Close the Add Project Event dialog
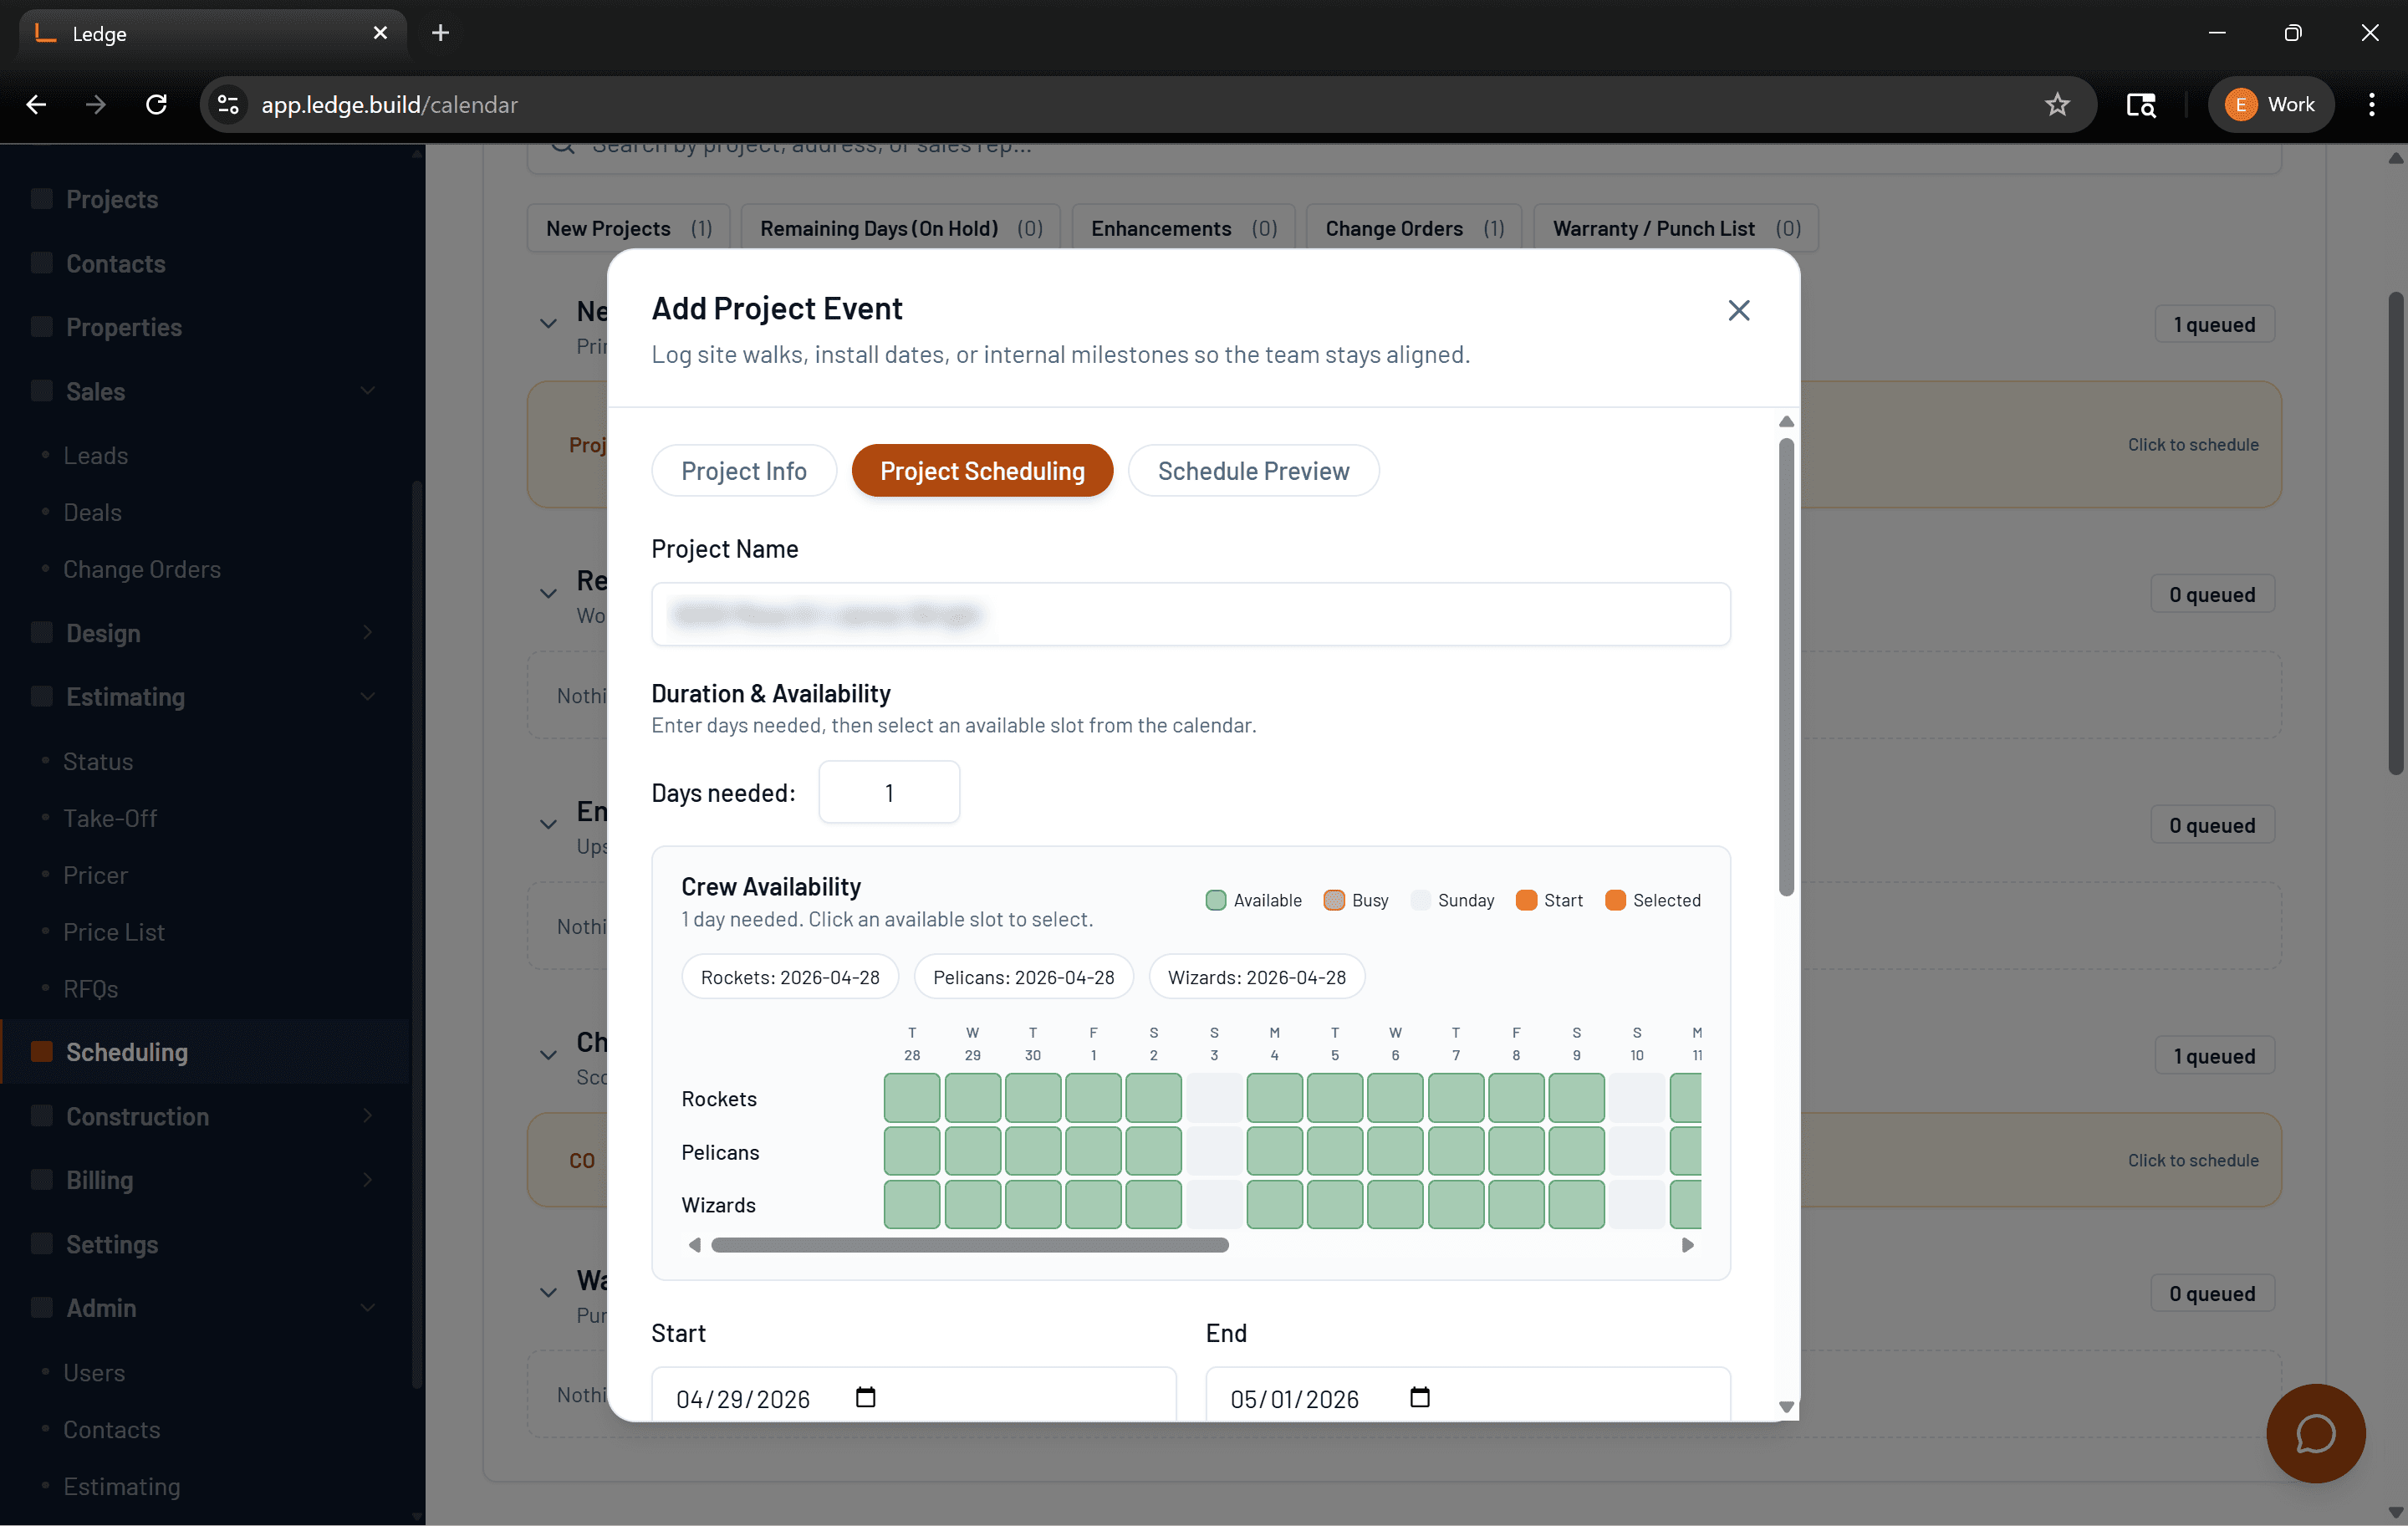The height and width of the screenshot is (1526, 2408). (x=1738, y=310)
